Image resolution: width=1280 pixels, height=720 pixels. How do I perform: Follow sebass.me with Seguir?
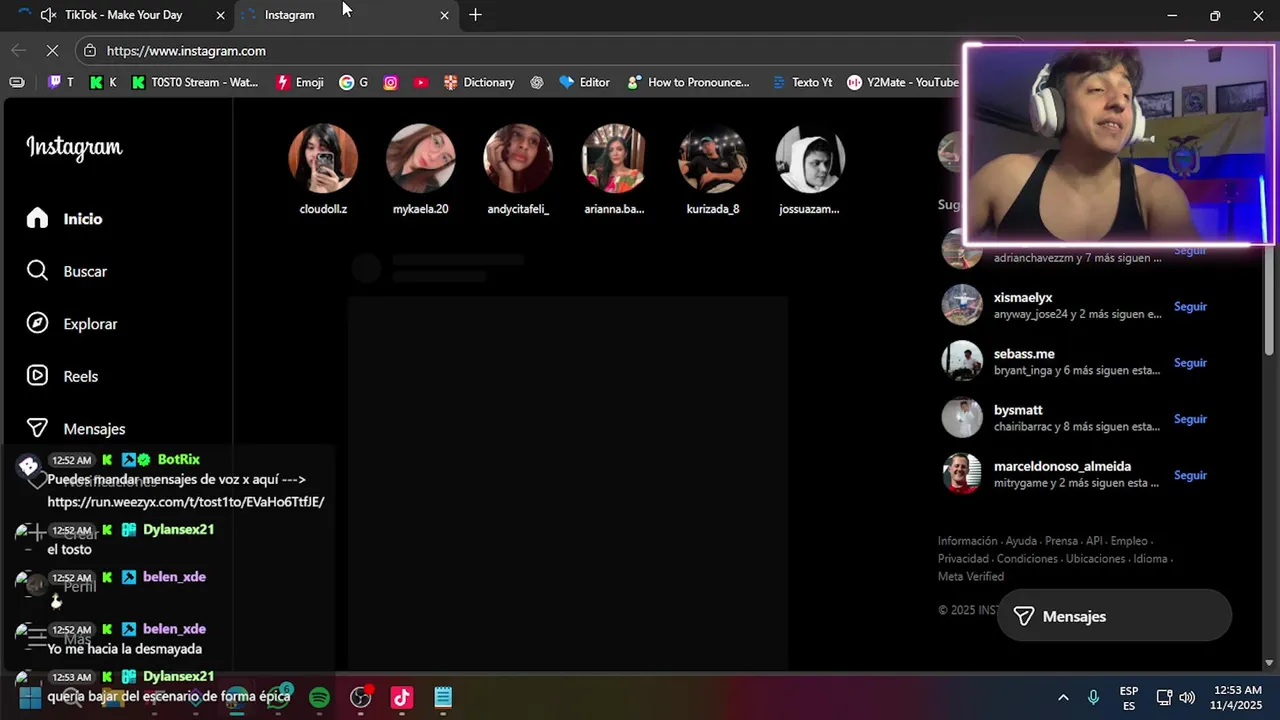(1190, 363)
